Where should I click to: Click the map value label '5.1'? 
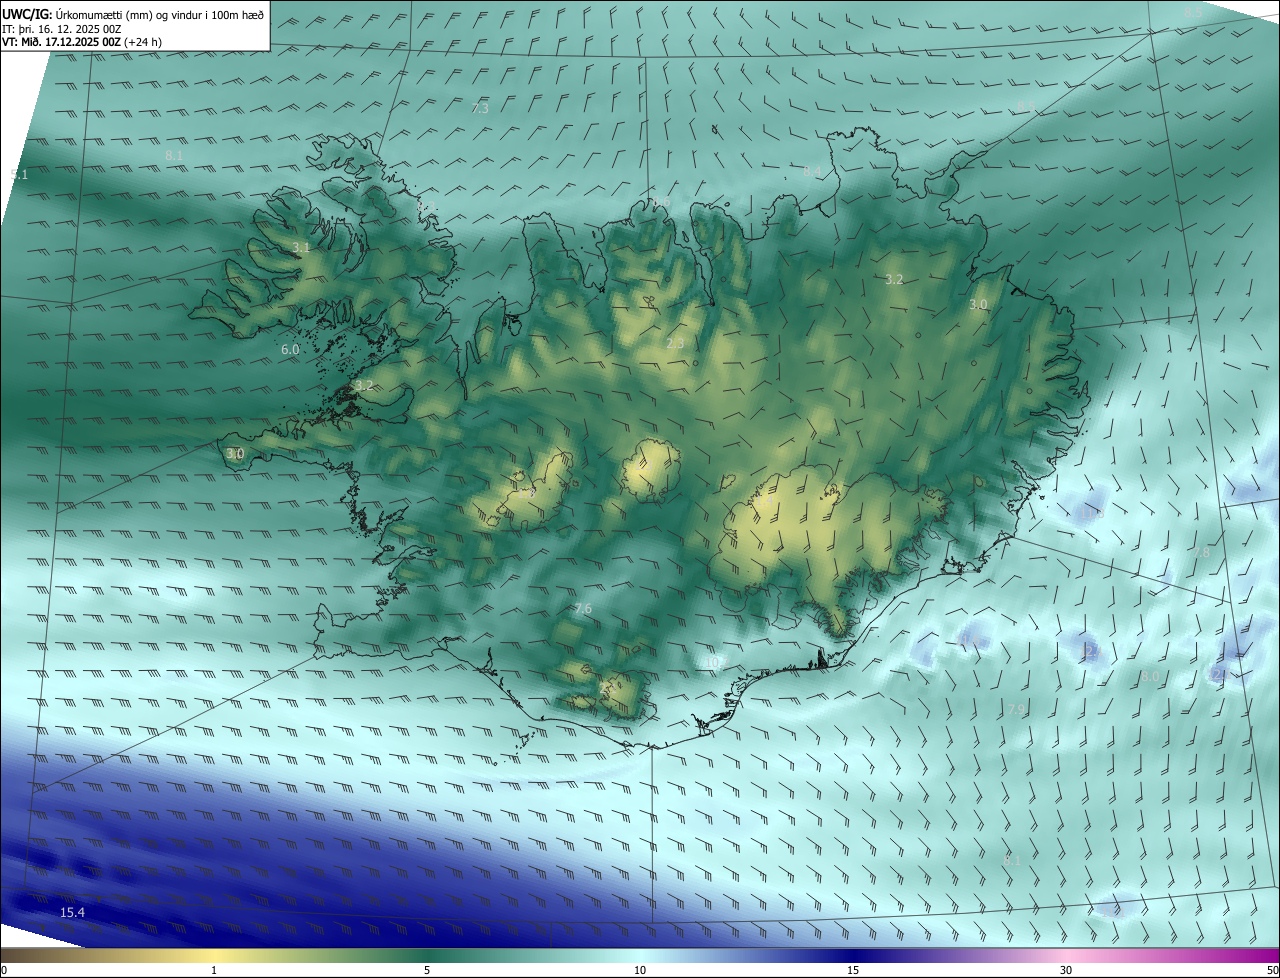pyautogui.click(x=19, y=174)
